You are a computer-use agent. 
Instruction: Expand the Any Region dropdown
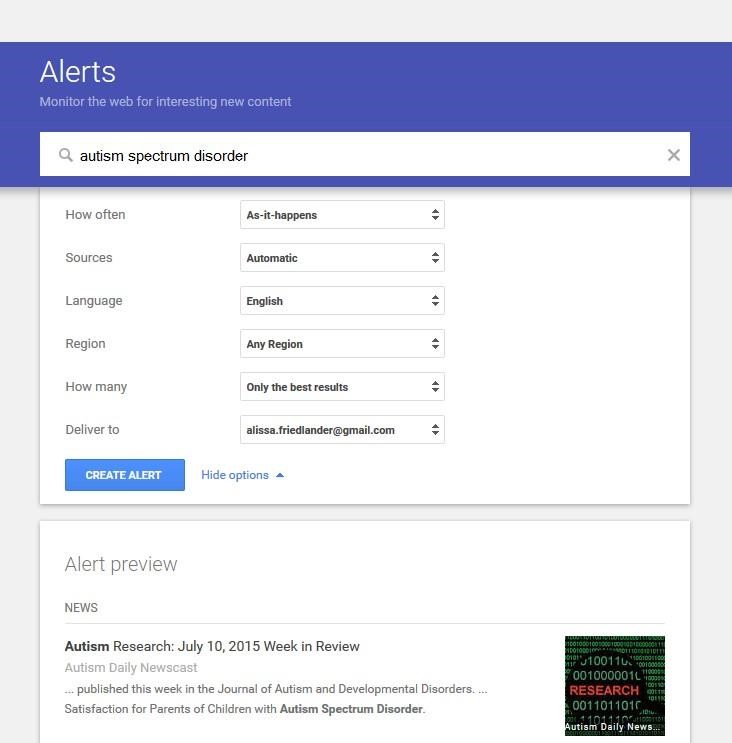coord(342,344)
